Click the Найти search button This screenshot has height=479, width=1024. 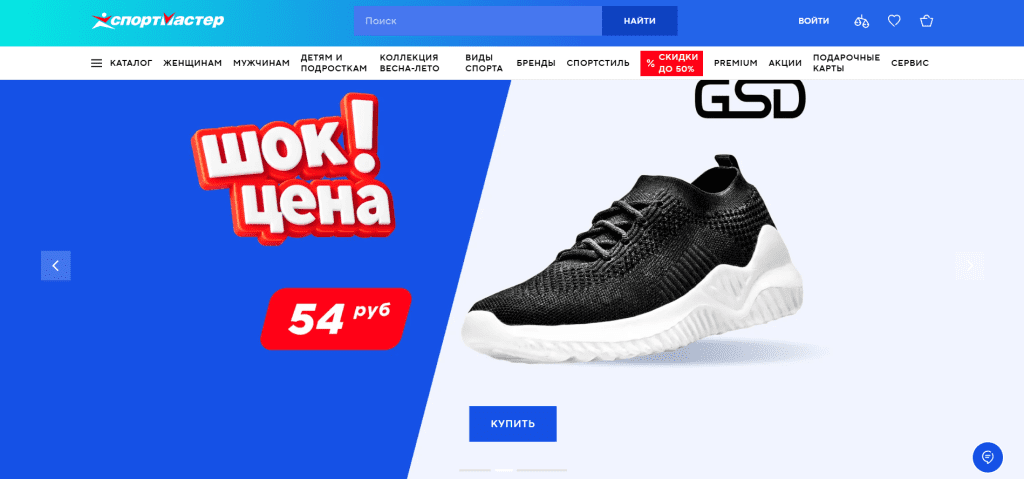639,21
